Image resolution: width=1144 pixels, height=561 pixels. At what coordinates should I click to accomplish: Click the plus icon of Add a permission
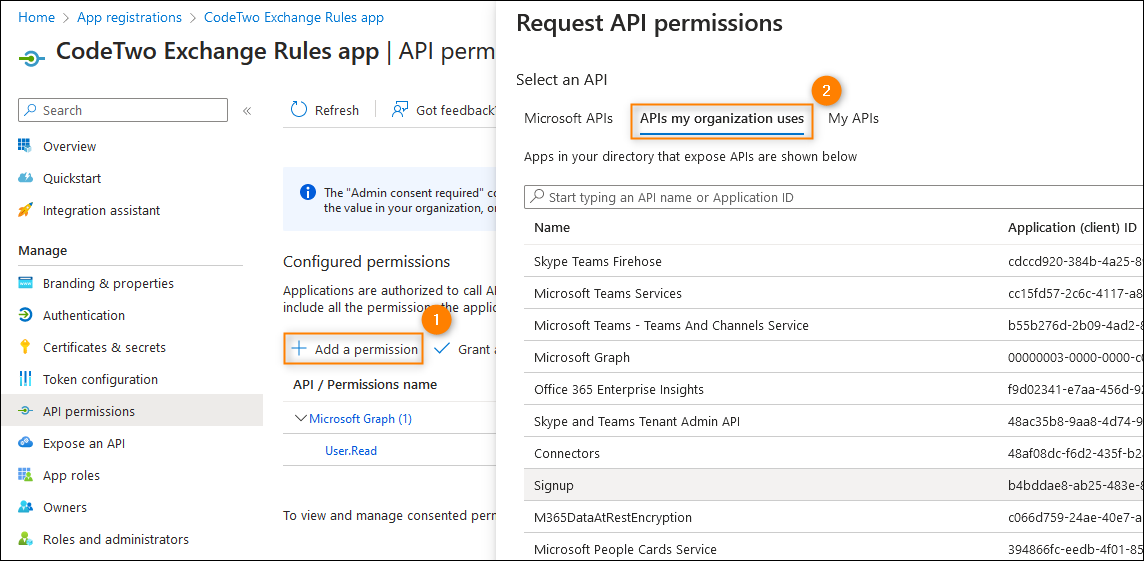point(298,349)
